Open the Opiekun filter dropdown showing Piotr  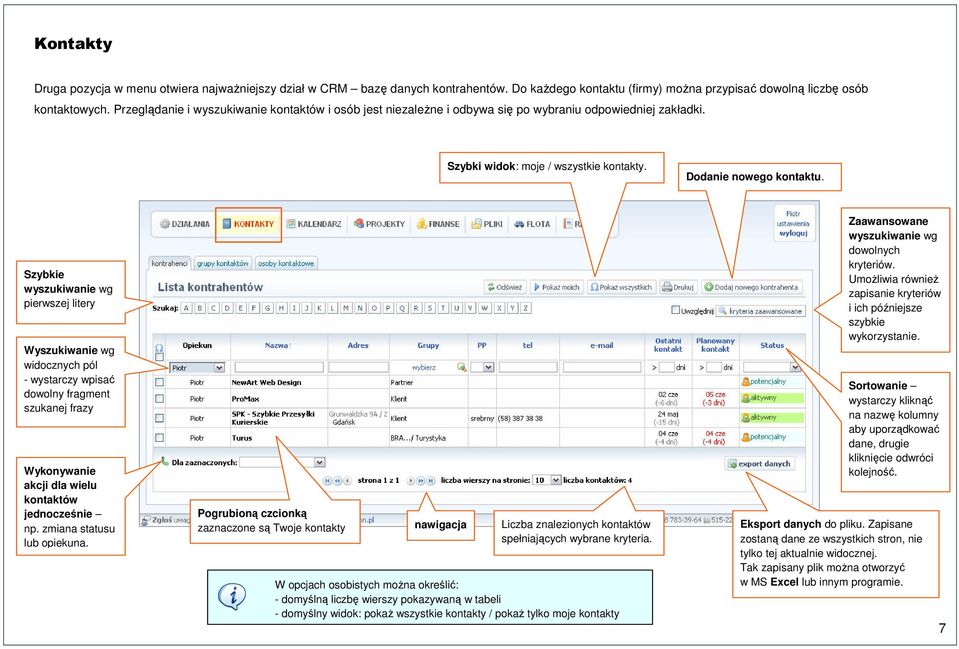[x=197, y=368]
